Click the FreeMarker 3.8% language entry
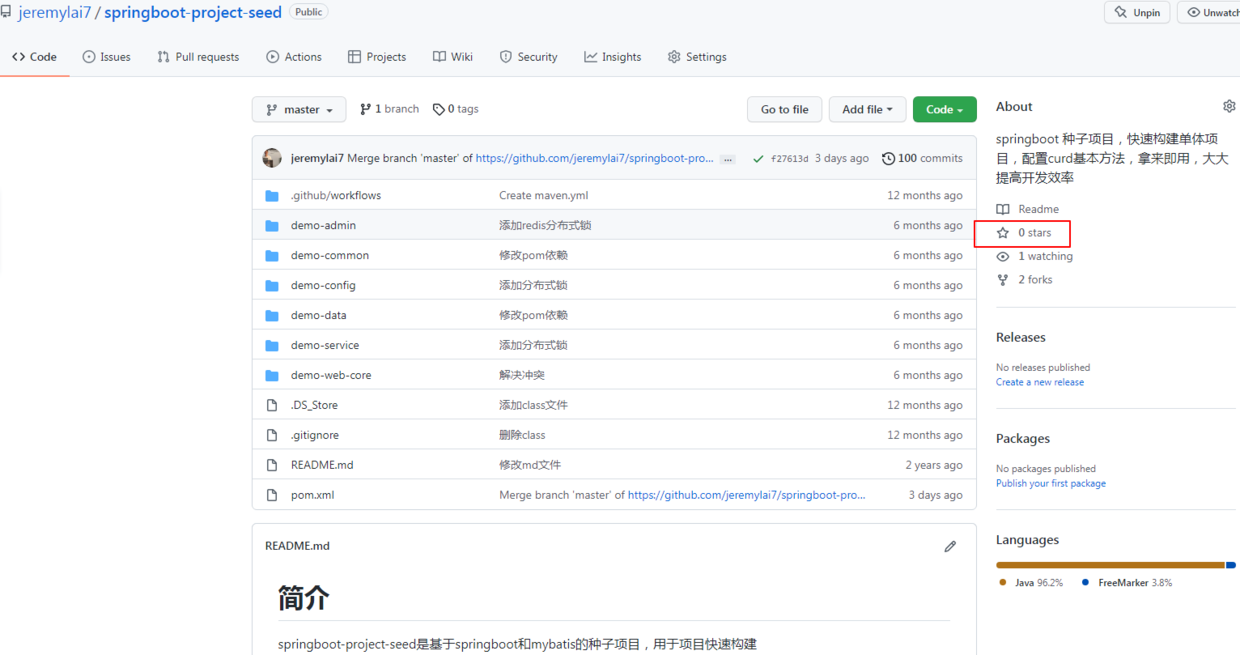This screenshot has height=655, width=1240. [1127, 582]
